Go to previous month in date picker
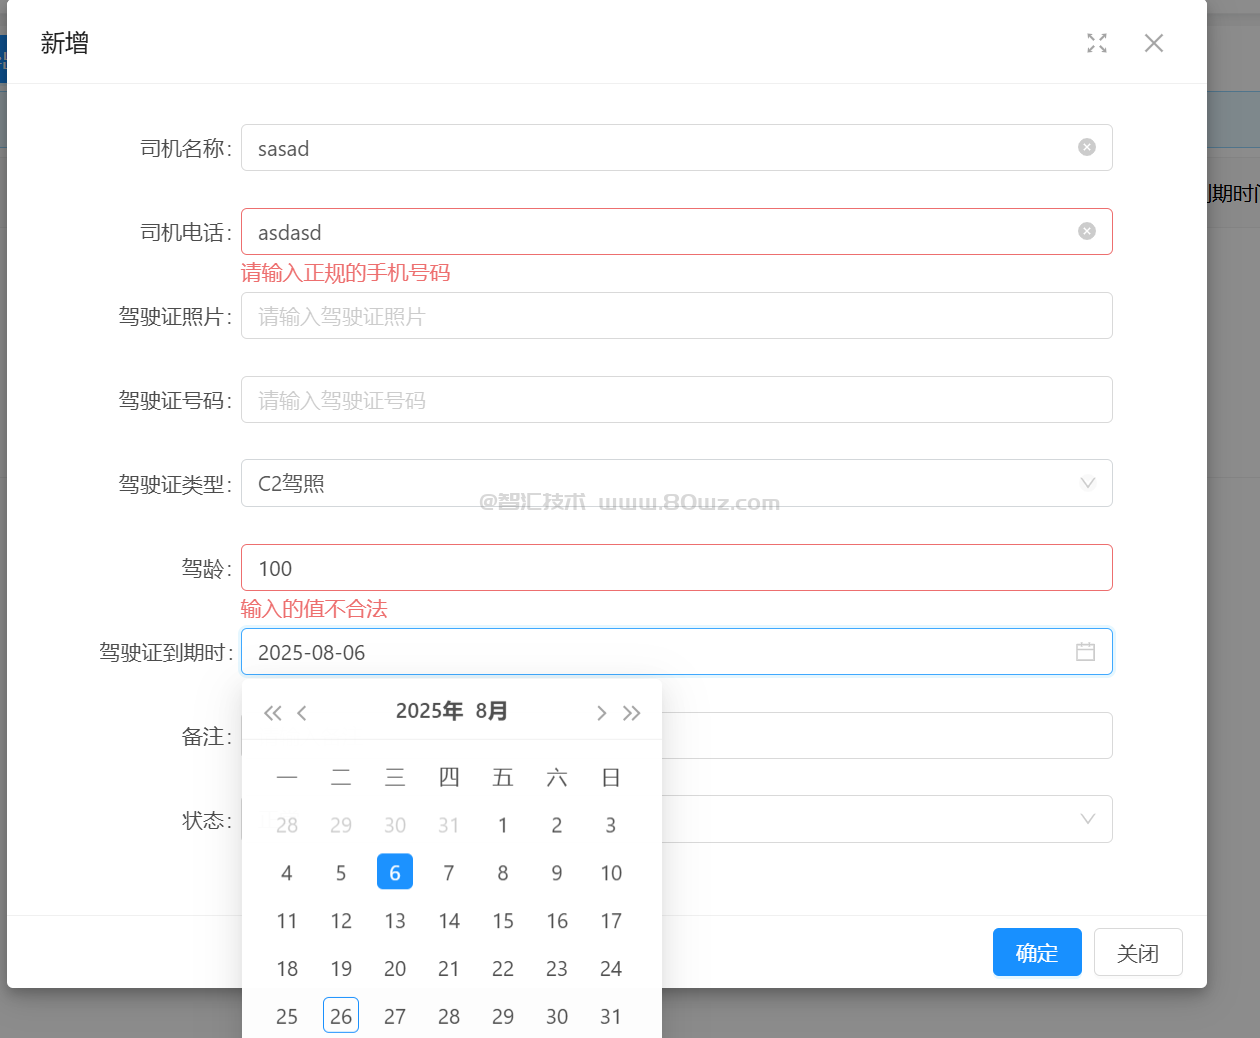This screenshot has height=1038, width=1260. [x=302, y=713]
